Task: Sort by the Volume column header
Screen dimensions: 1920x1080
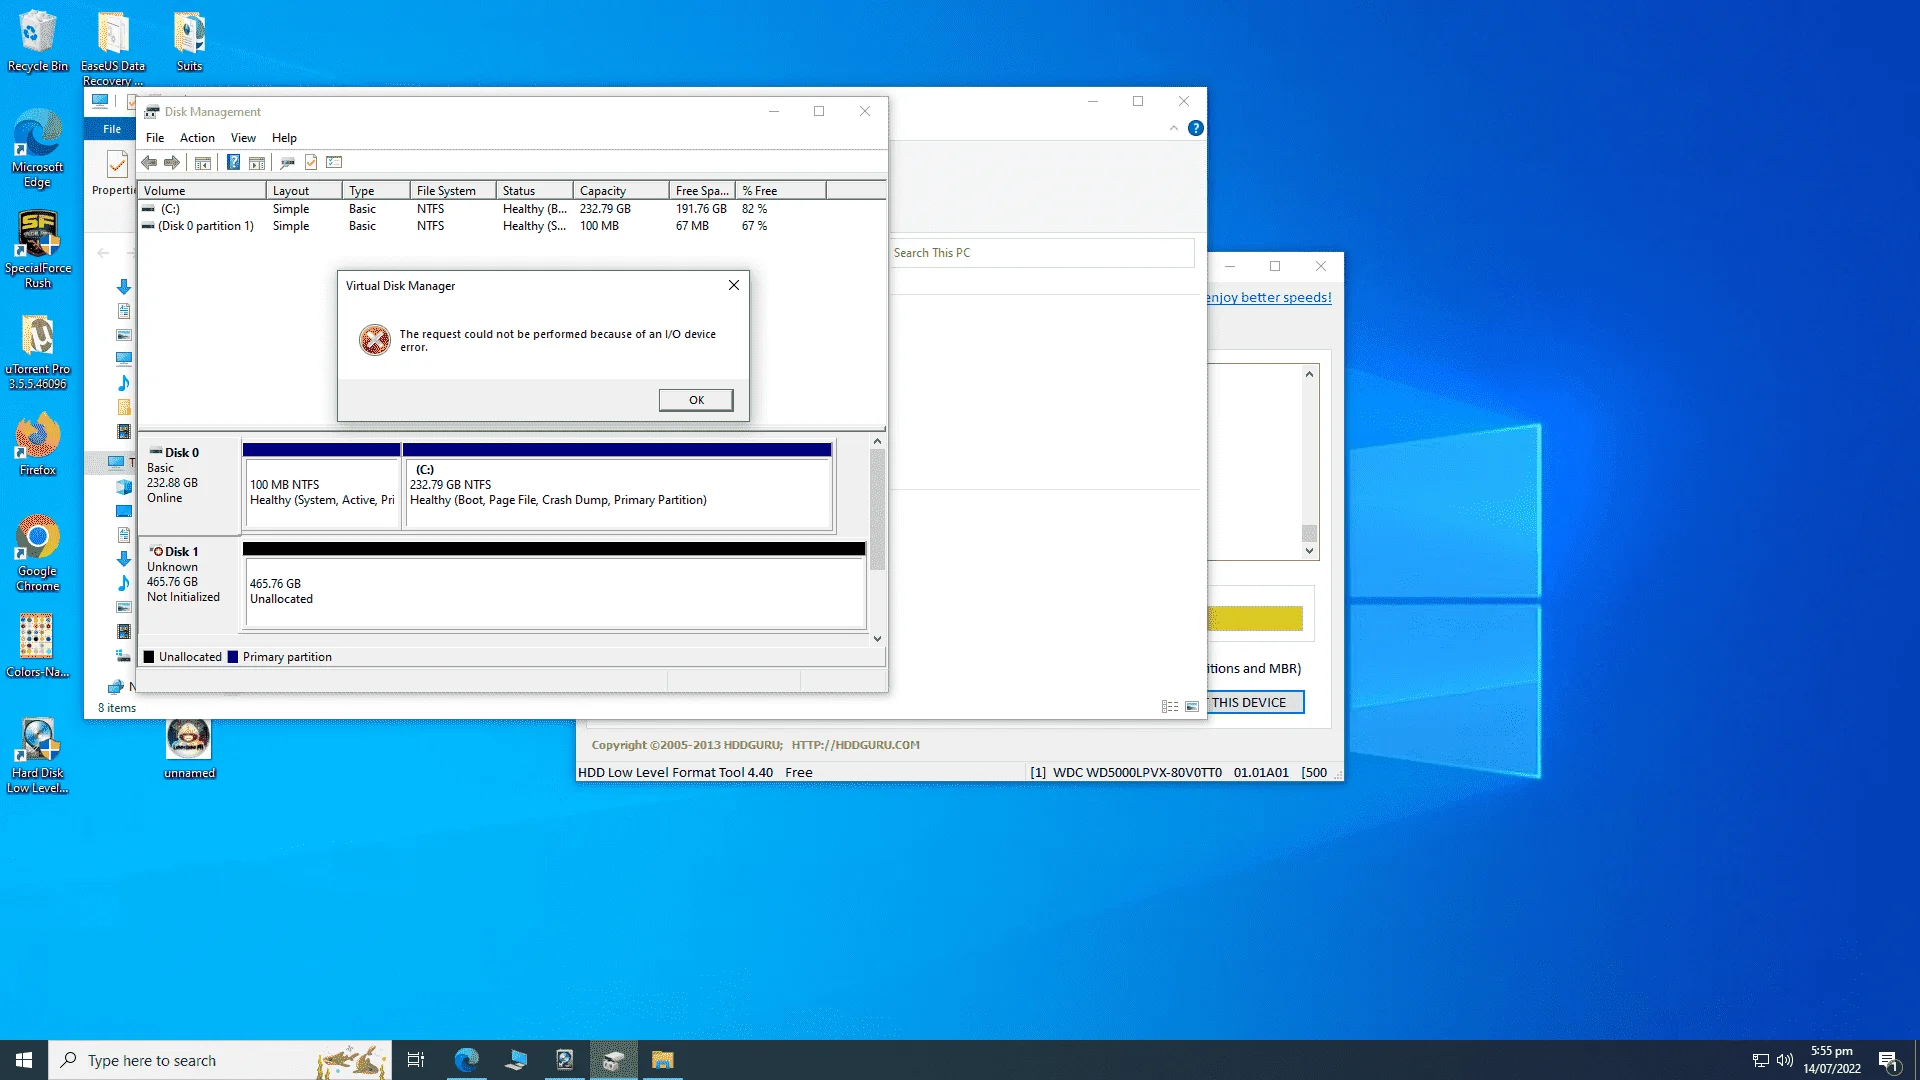Action: [x=202, y=190]
